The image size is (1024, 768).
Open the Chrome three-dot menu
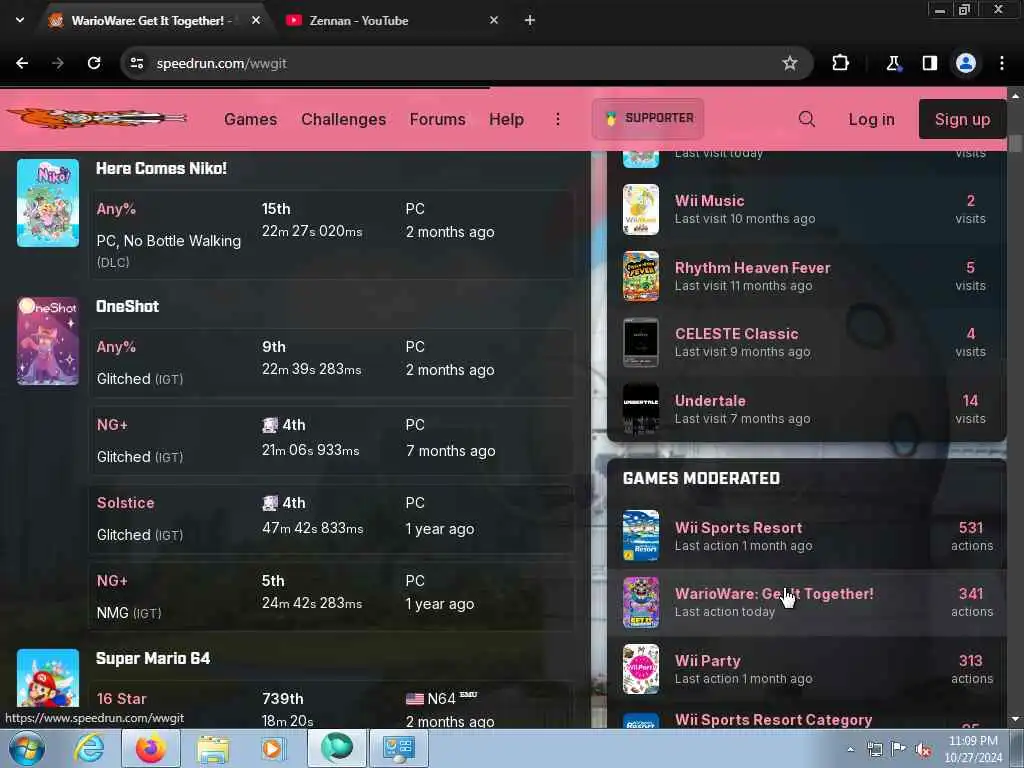(x=1002, y=63)
